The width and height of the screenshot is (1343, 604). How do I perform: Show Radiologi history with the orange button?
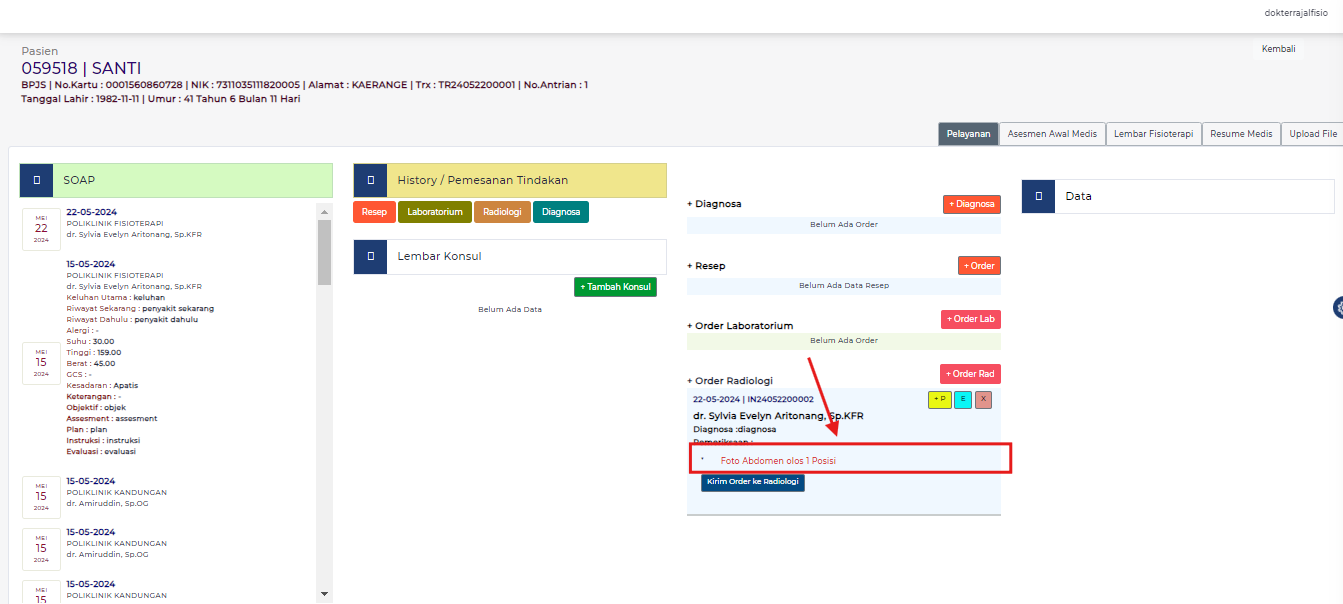click(x=502, y=212)
